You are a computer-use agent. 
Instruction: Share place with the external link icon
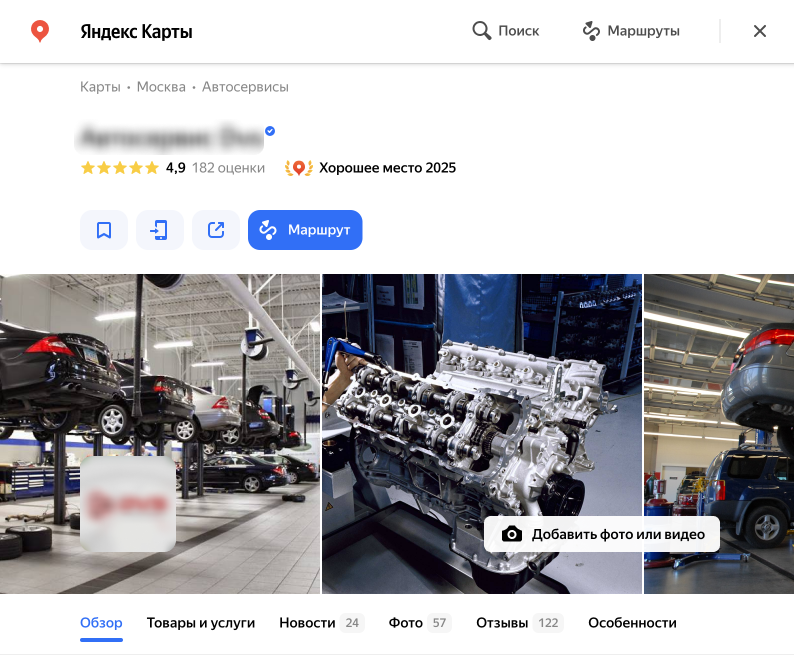[x=216, y=230]
